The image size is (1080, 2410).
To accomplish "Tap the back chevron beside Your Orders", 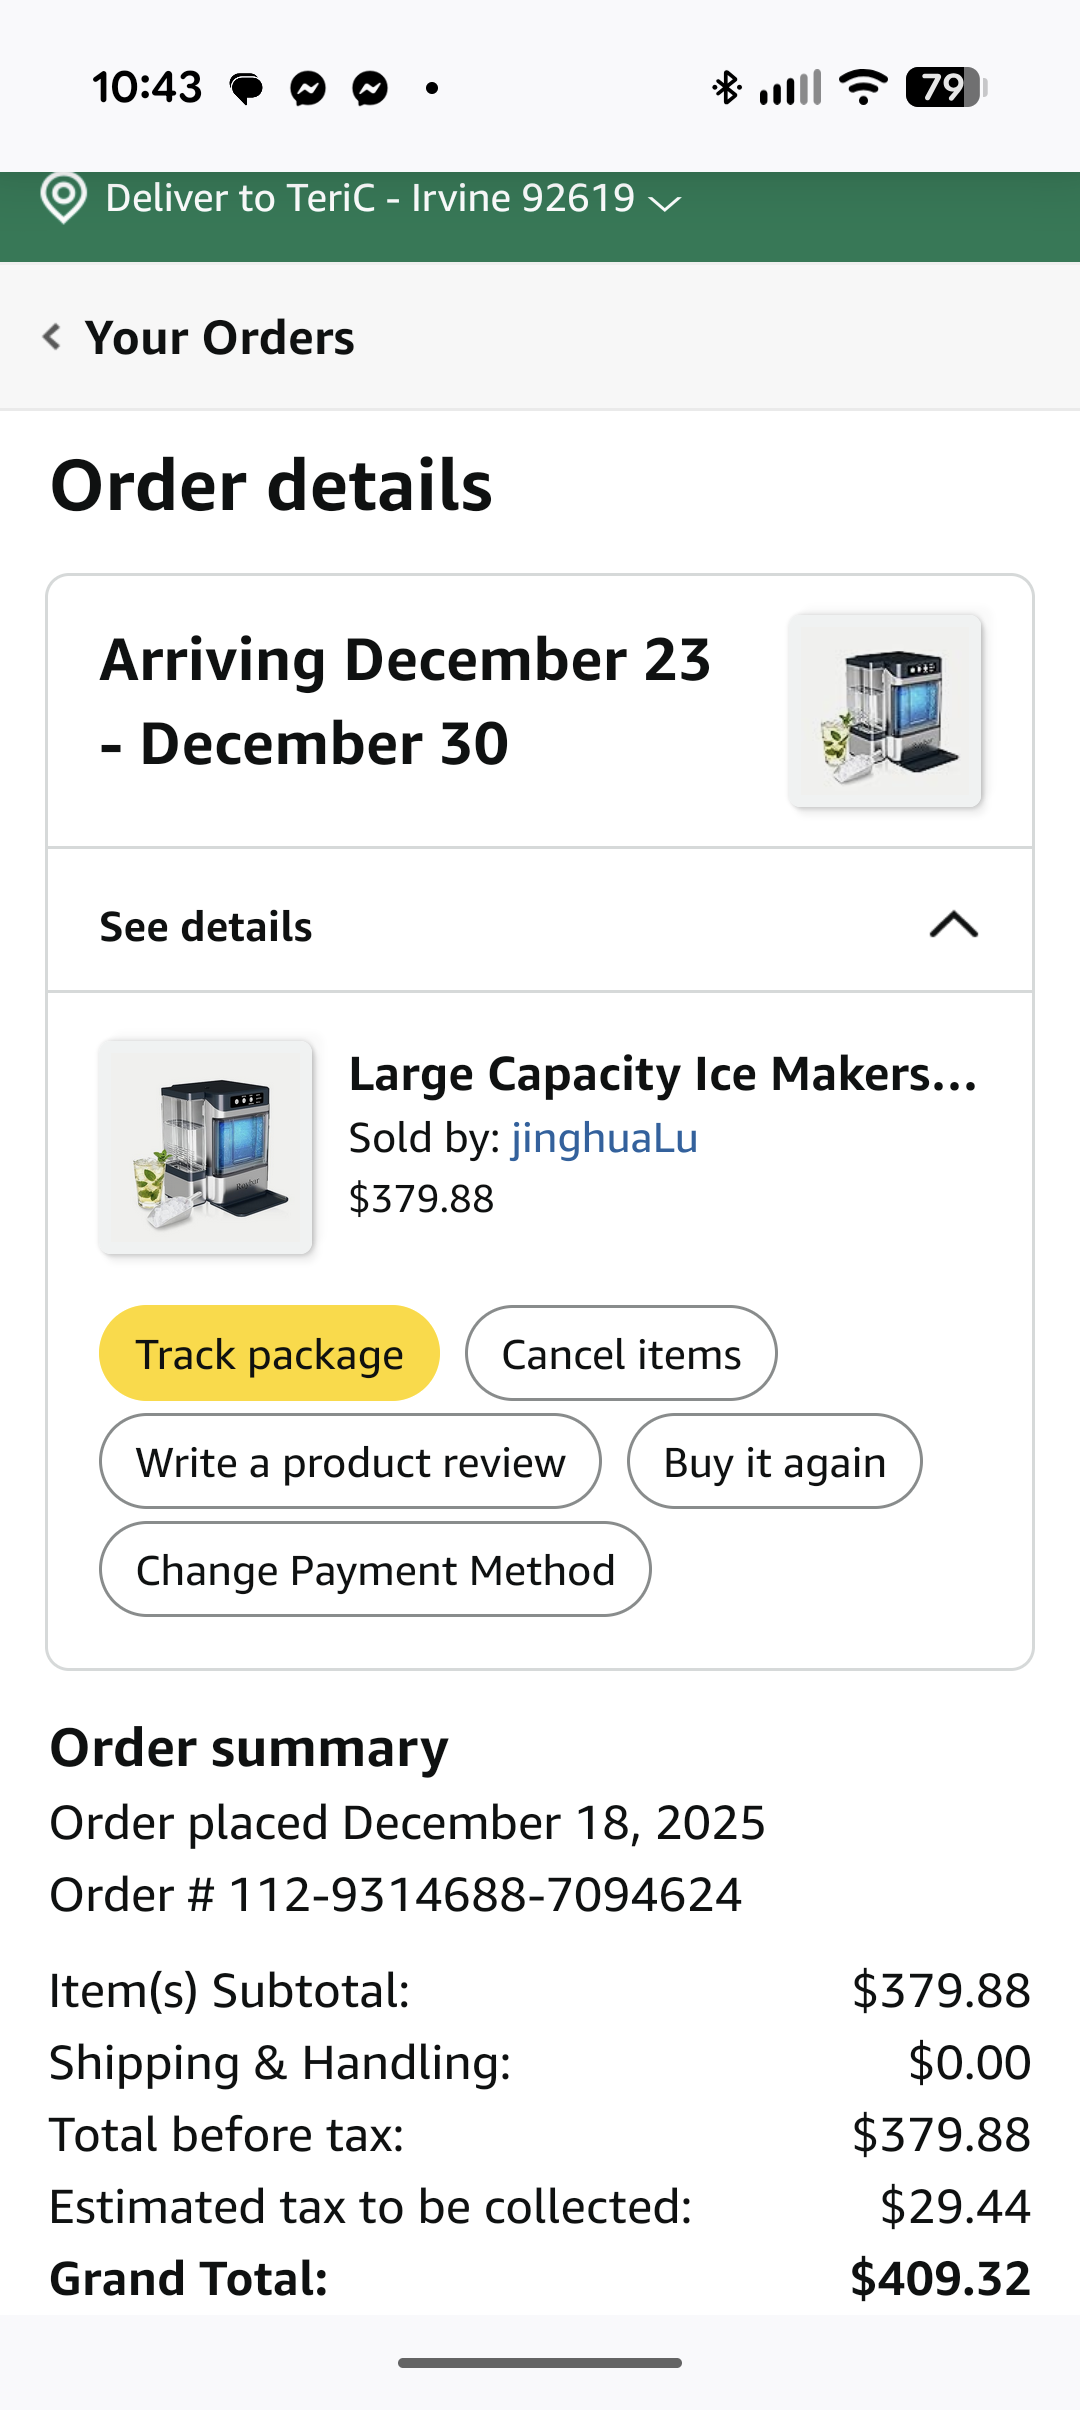I will 52,337.
